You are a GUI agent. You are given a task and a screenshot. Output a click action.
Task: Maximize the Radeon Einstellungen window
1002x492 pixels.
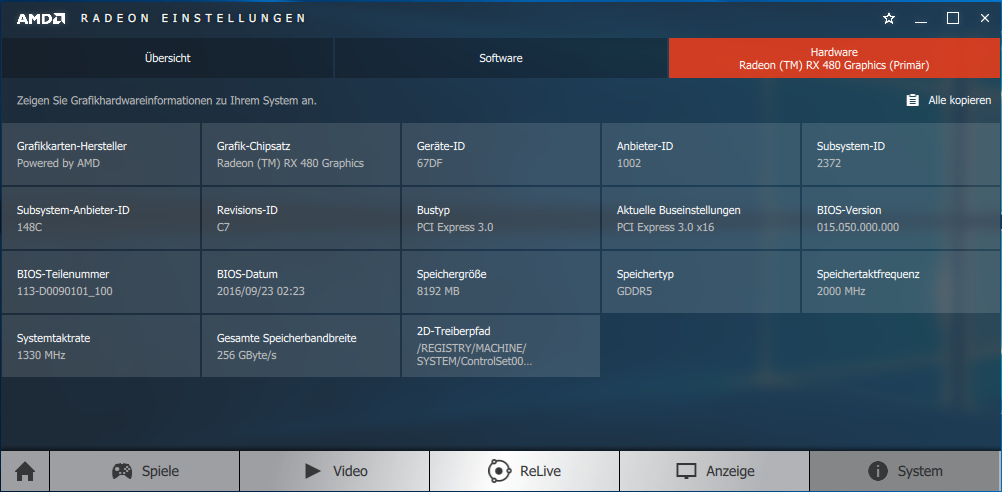click(953, 19)
